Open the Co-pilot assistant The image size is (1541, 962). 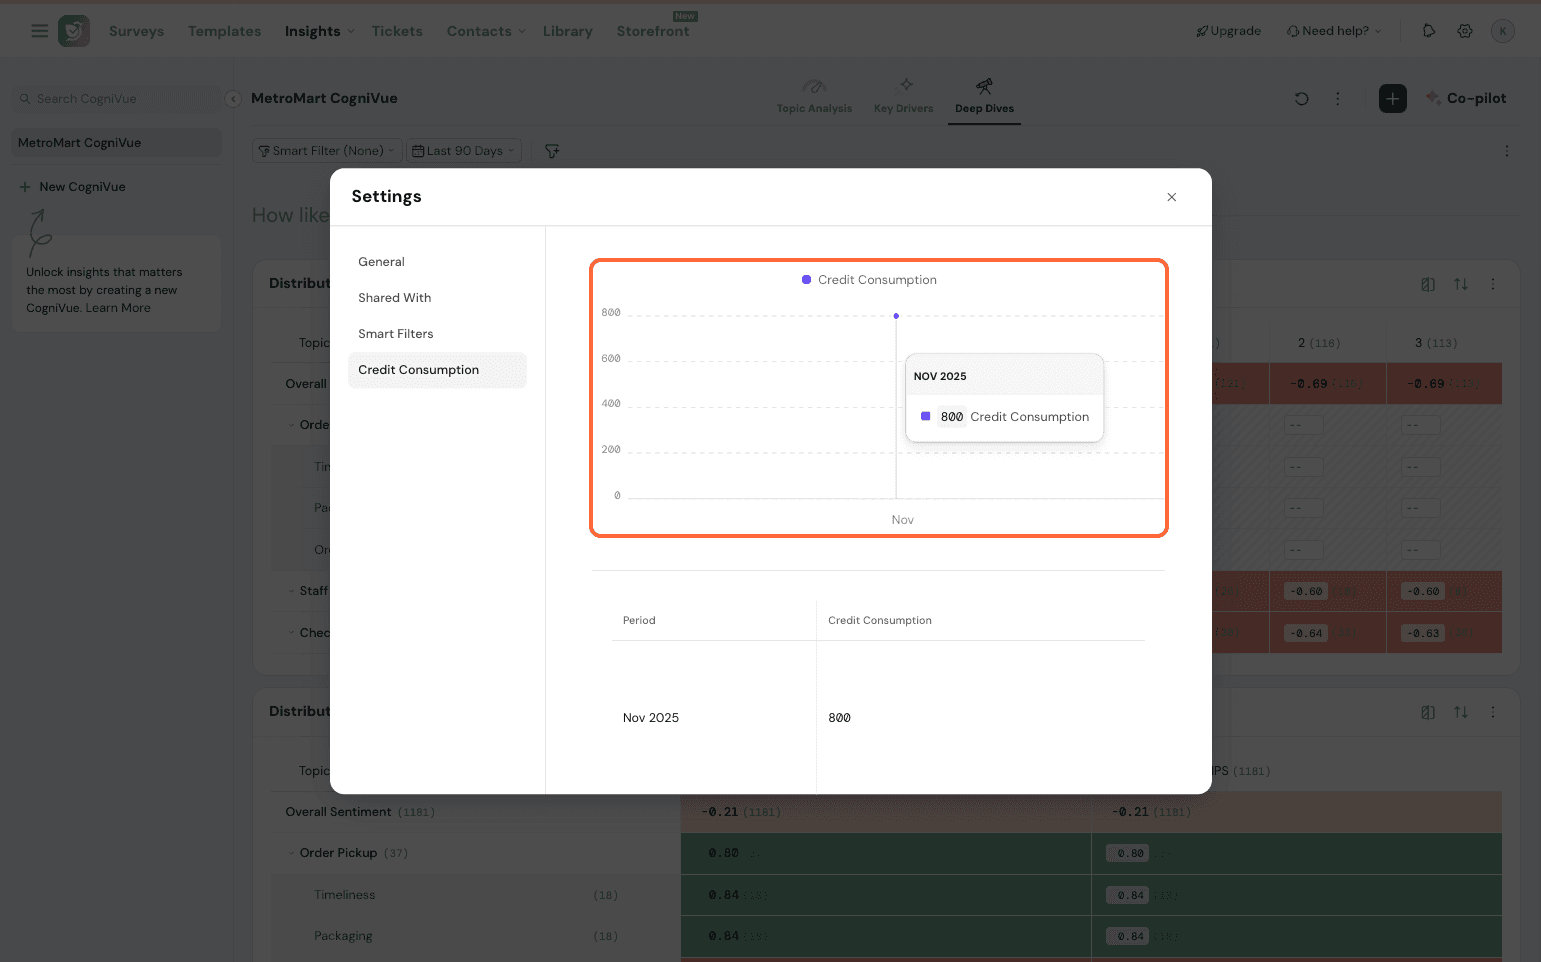[1466, 98]
